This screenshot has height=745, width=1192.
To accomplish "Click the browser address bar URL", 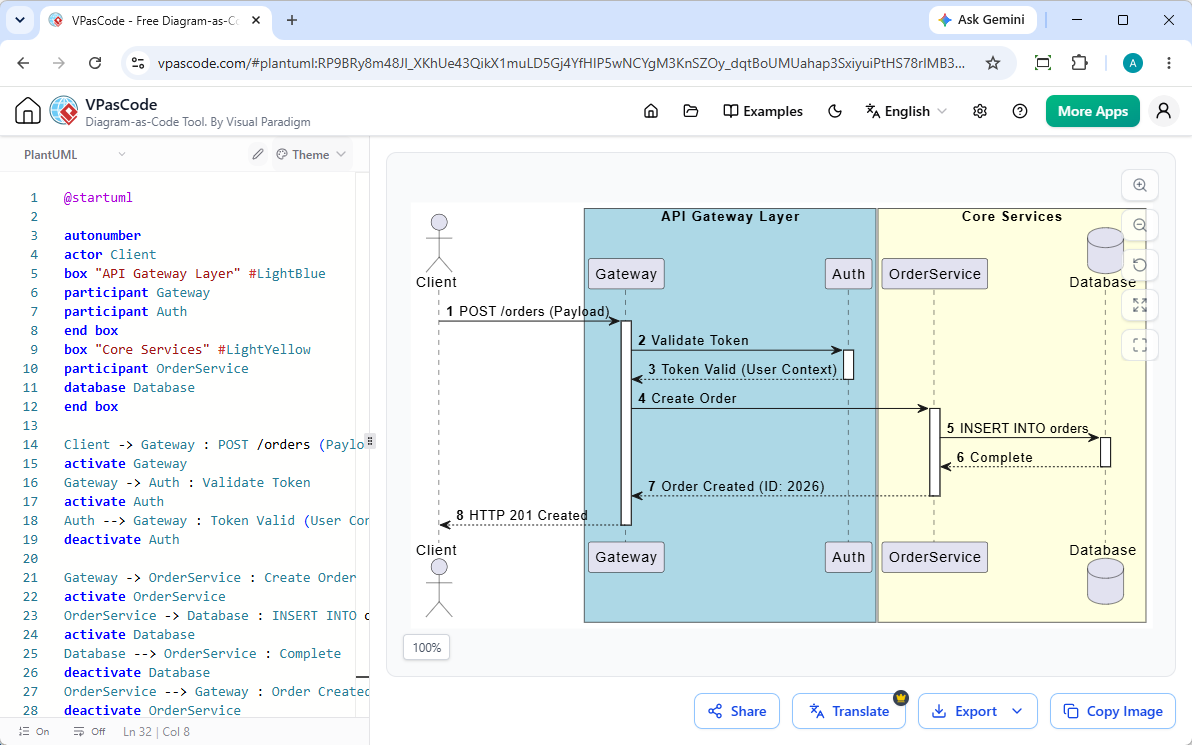I will 561,63.
